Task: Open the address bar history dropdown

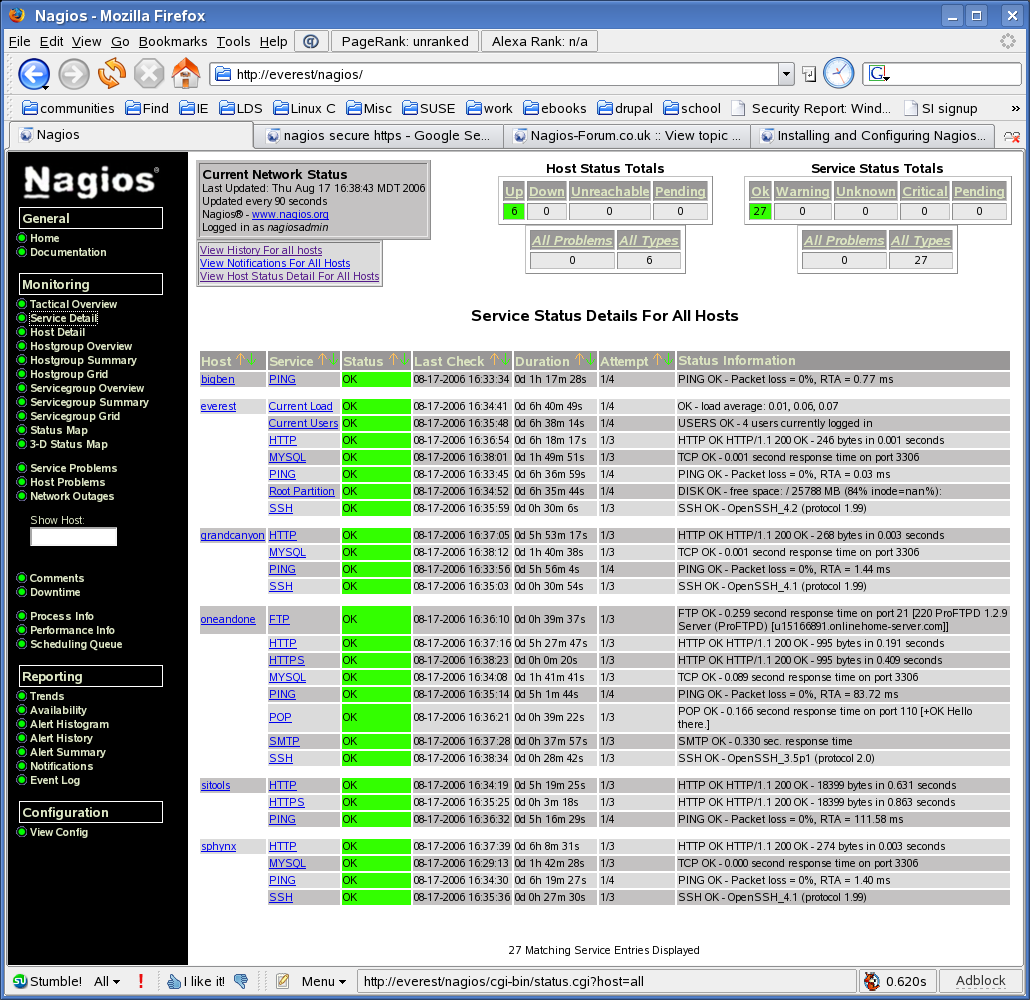Action: tap(786, 74)
